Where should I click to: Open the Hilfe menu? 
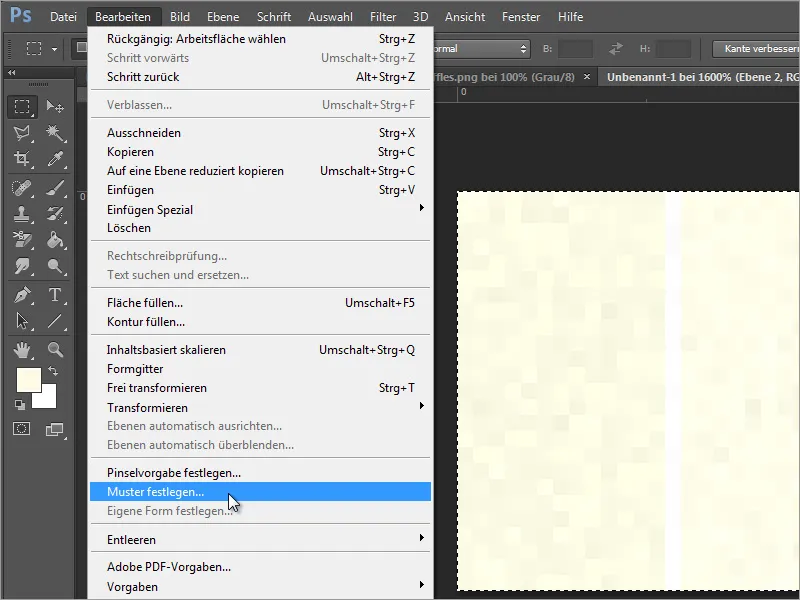coord(570,17)
